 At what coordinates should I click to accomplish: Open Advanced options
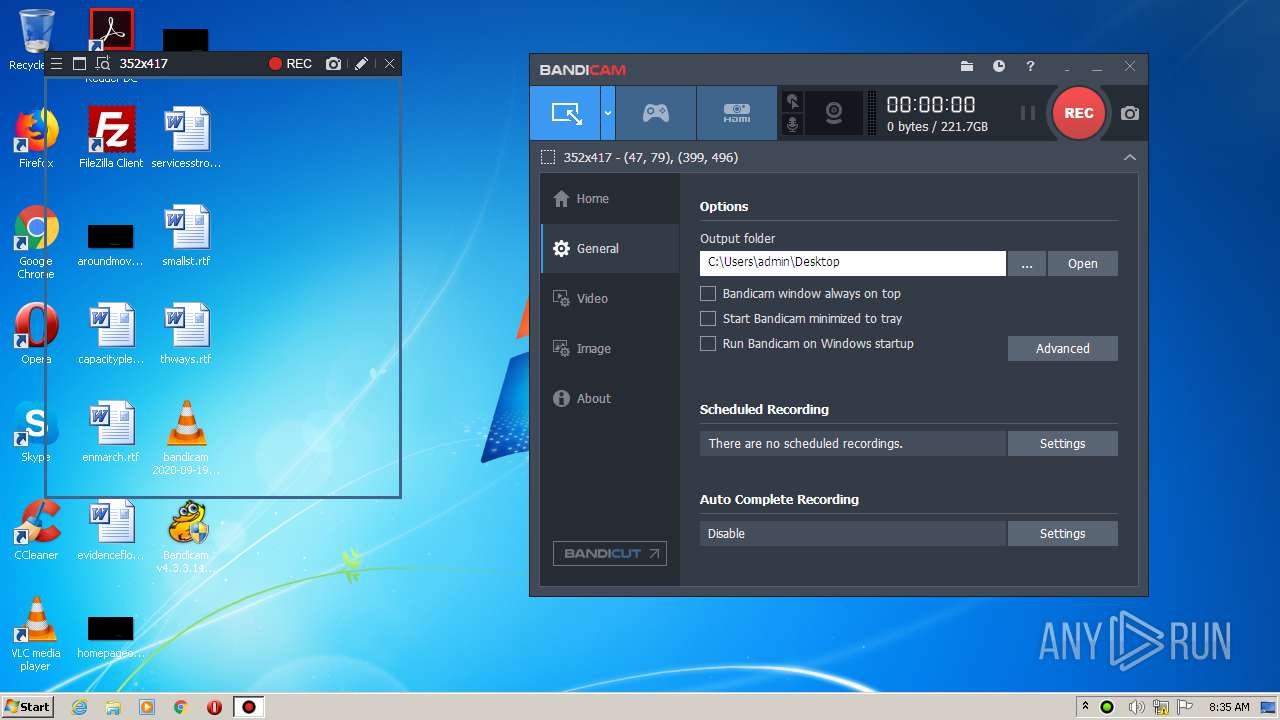pyautogui.click(x=1063, y=348)
